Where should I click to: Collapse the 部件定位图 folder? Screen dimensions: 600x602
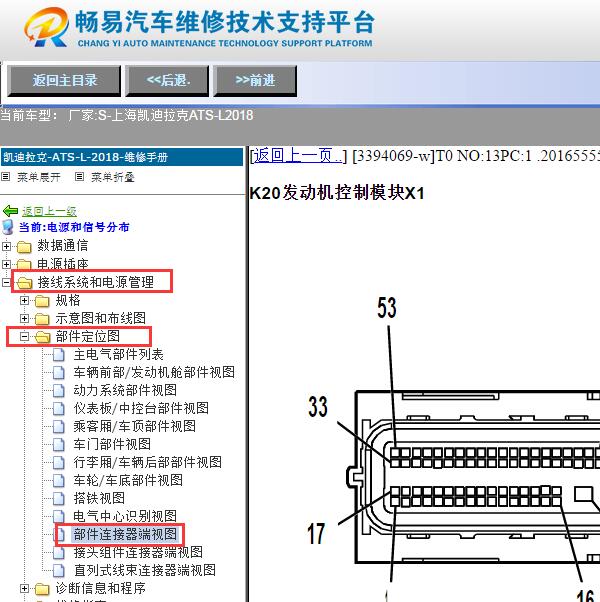(x=25, y=336)
